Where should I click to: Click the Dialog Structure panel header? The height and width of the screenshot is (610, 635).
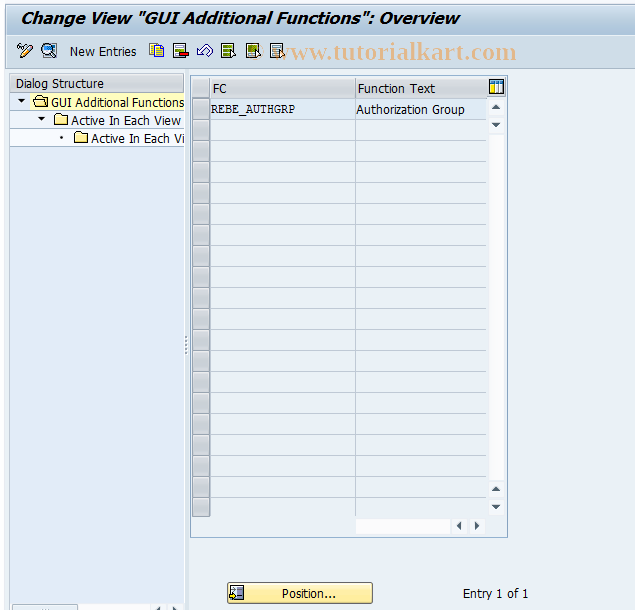pyautogui.click(x=96, y=83)
